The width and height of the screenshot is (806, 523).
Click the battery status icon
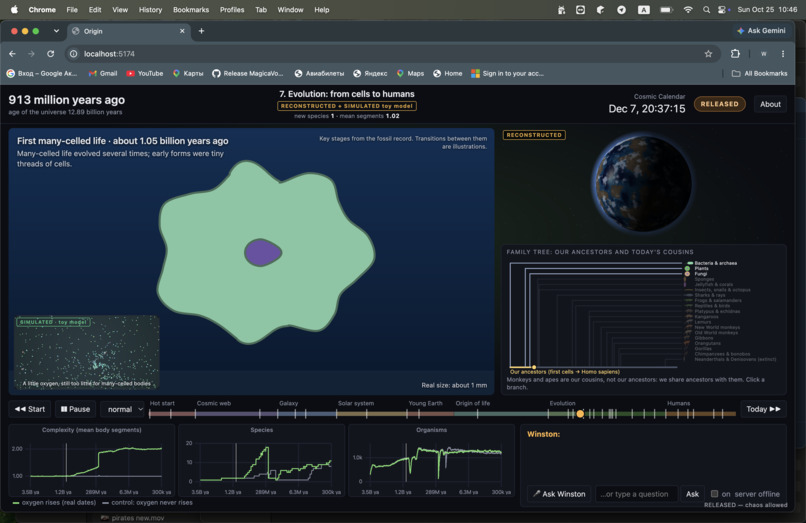(666, 9)
